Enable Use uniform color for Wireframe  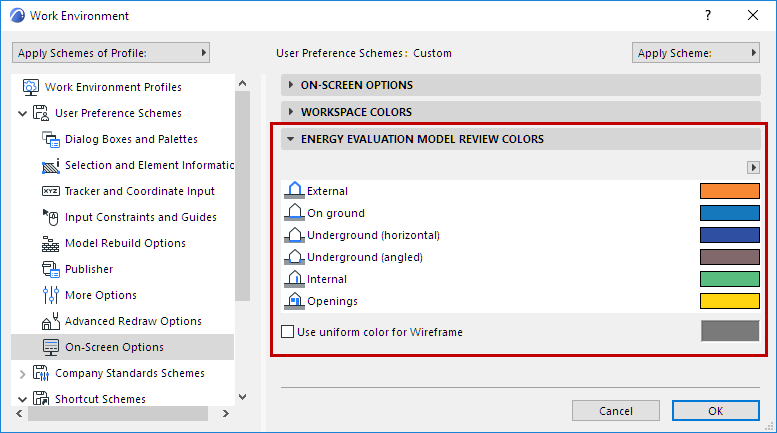[288, 331]
